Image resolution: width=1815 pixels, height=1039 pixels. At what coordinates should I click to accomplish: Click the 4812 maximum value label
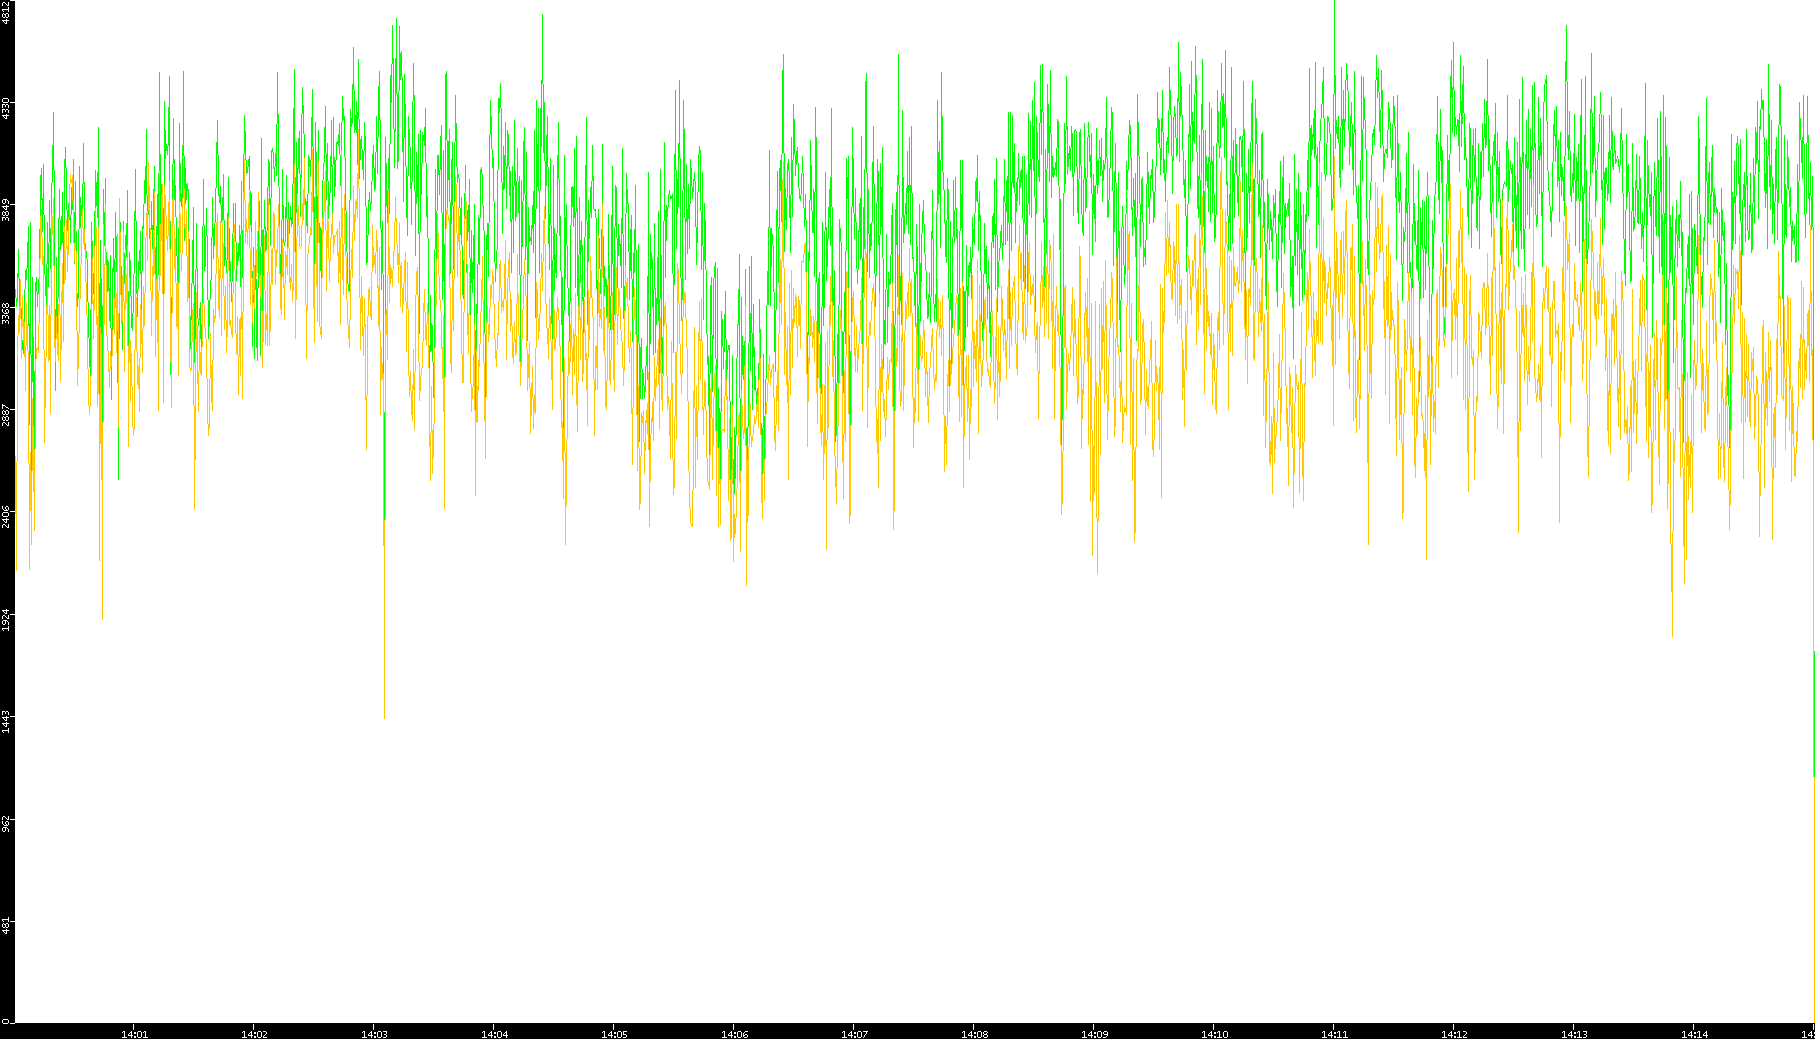(7, 13)
